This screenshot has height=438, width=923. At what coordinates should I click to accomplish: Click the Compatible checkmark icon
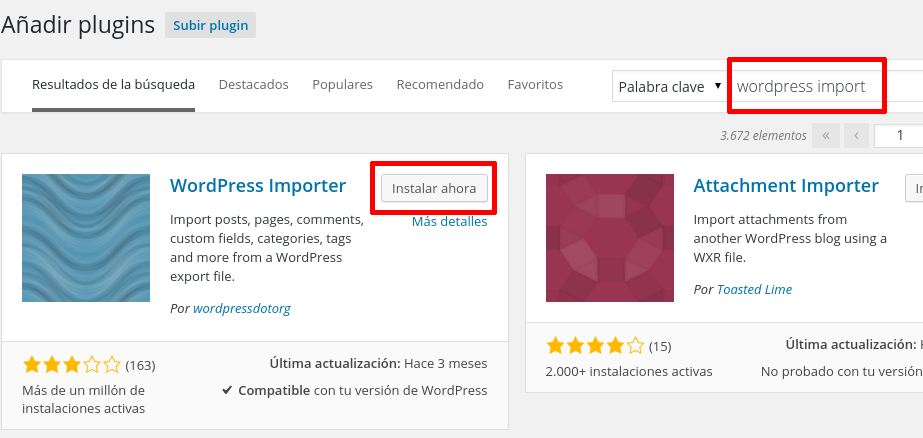point(227,390)
